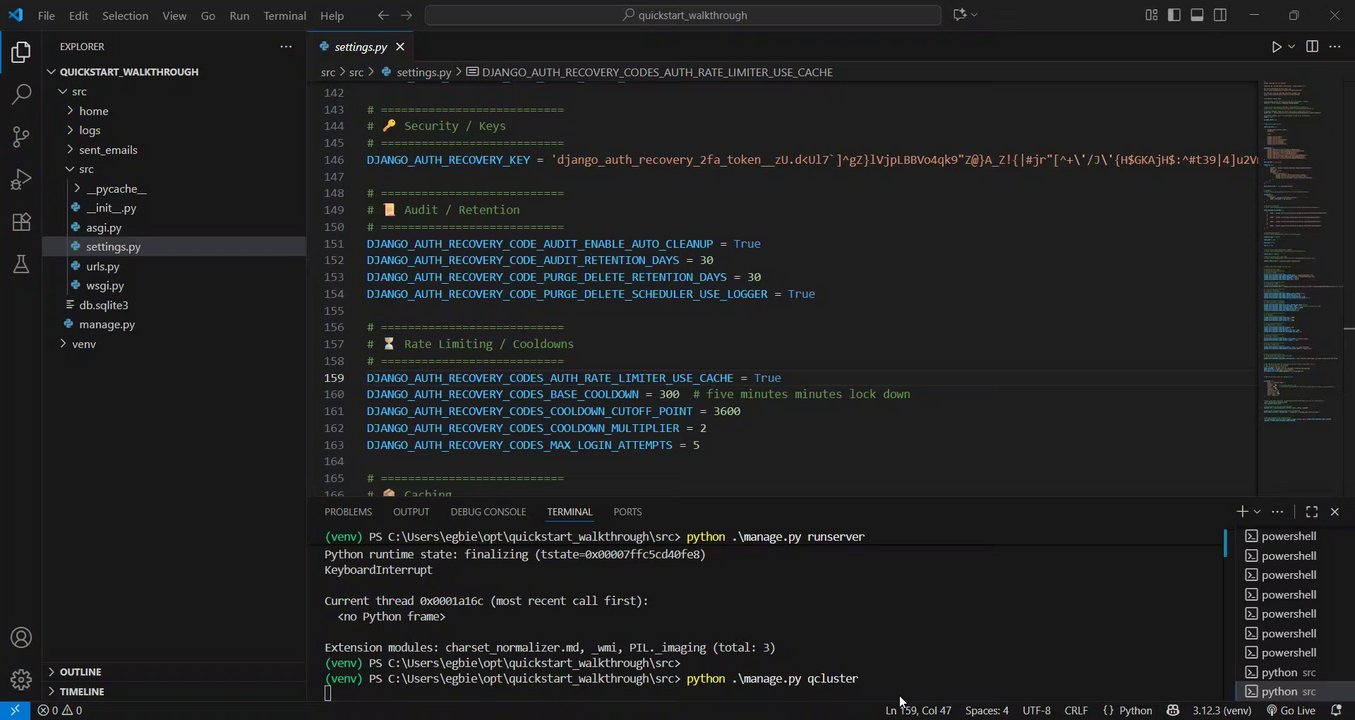Open the Source Control view
1355x720 pixels.
pos(21,137)
